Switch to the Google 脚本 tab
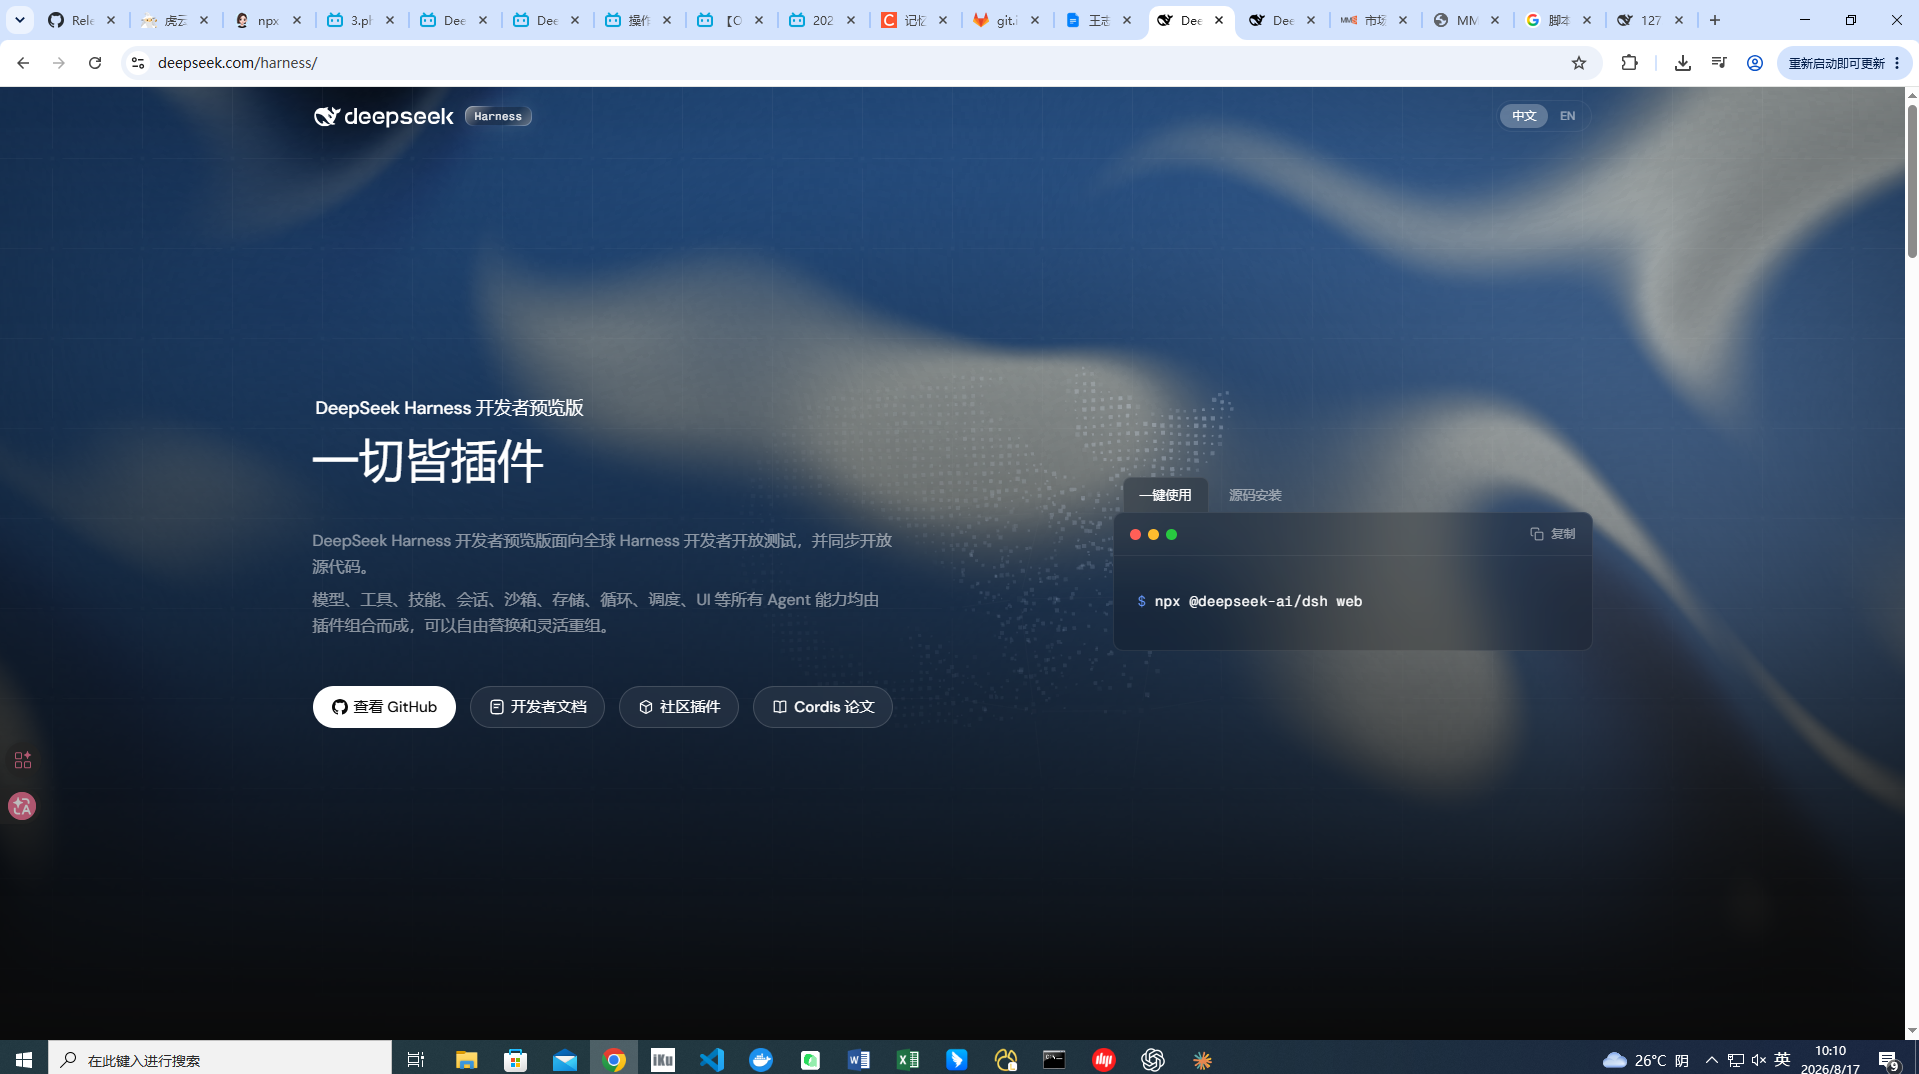The width and height of the screenshot is (1919, 1074). 1558,20
